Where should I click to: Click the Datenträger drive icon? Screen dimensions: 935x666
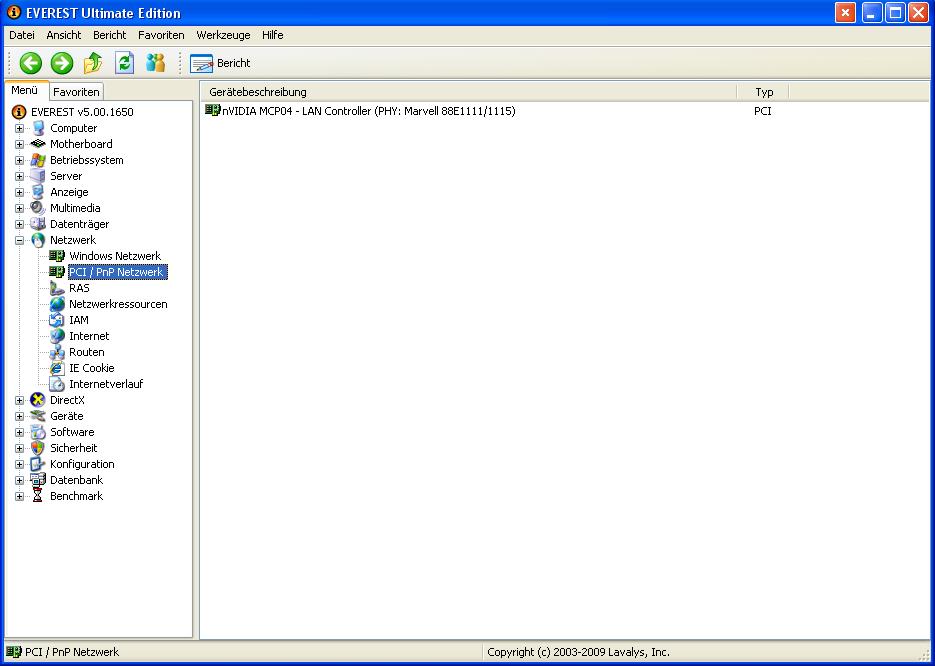coord(38,224)
